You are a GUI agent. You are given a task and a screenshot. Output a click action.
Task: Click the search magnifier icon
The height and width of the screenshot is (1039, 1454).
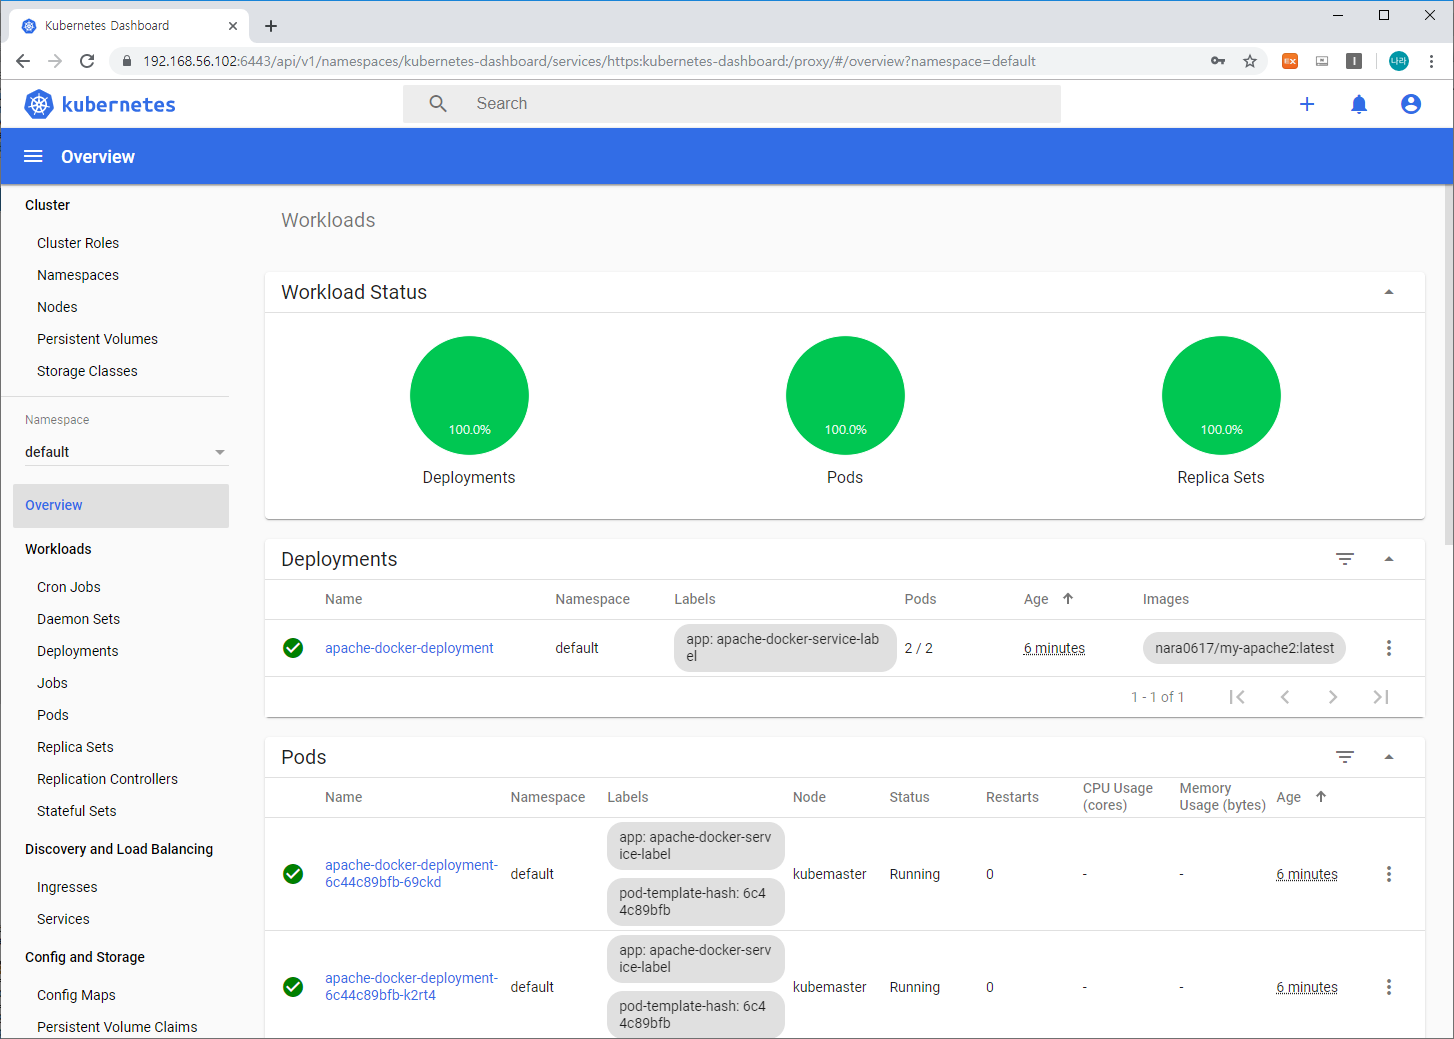pyautogui.click(x=438, y=103)
